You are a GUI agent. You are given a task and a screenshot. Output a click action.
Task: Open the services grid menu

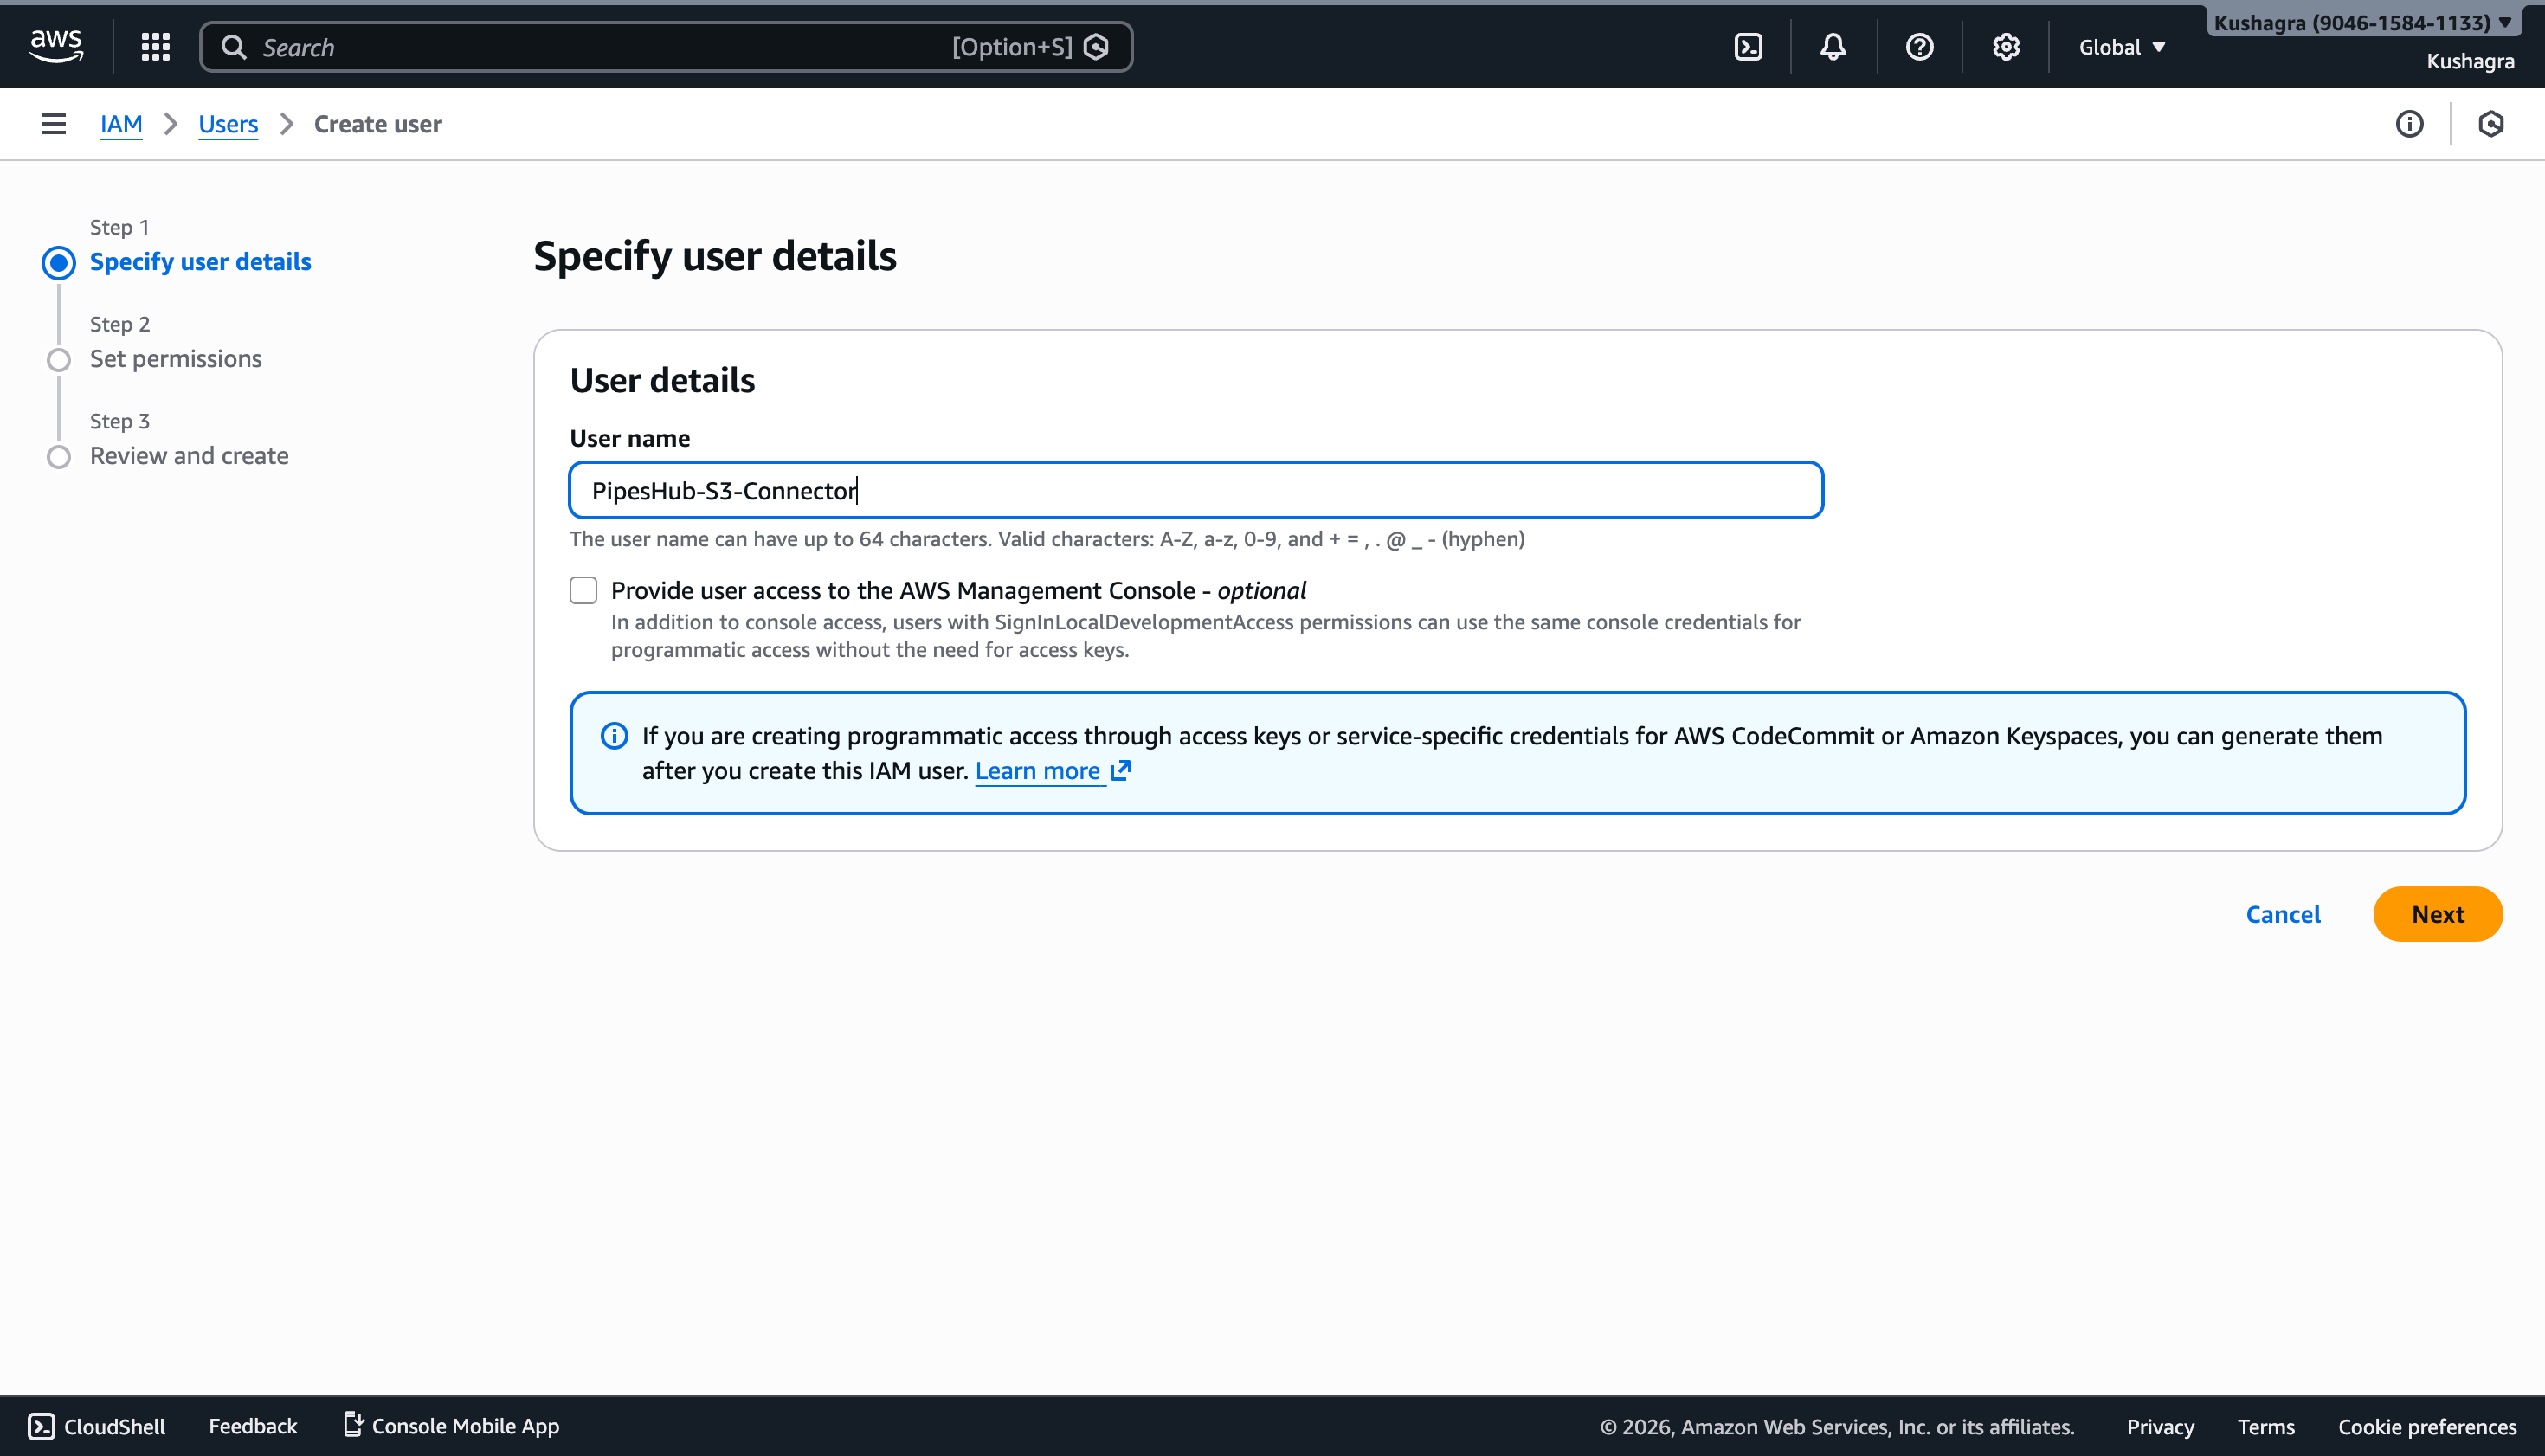[x=155, y=47]
